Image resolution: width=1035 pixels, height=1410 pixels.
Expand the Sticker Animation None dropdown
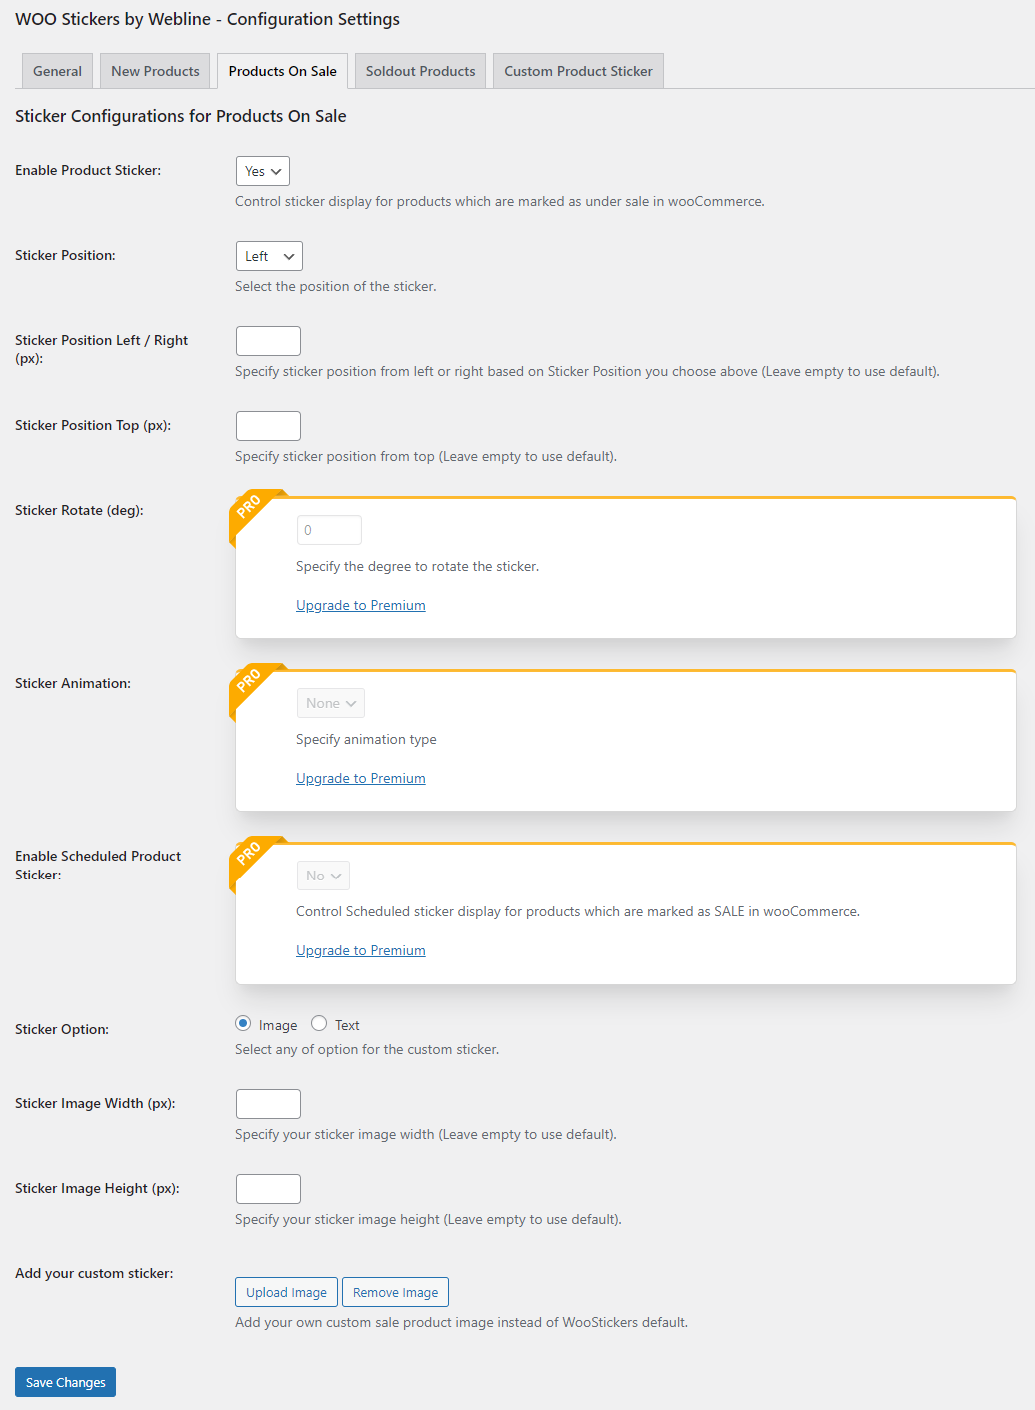[x=331, y=703]
